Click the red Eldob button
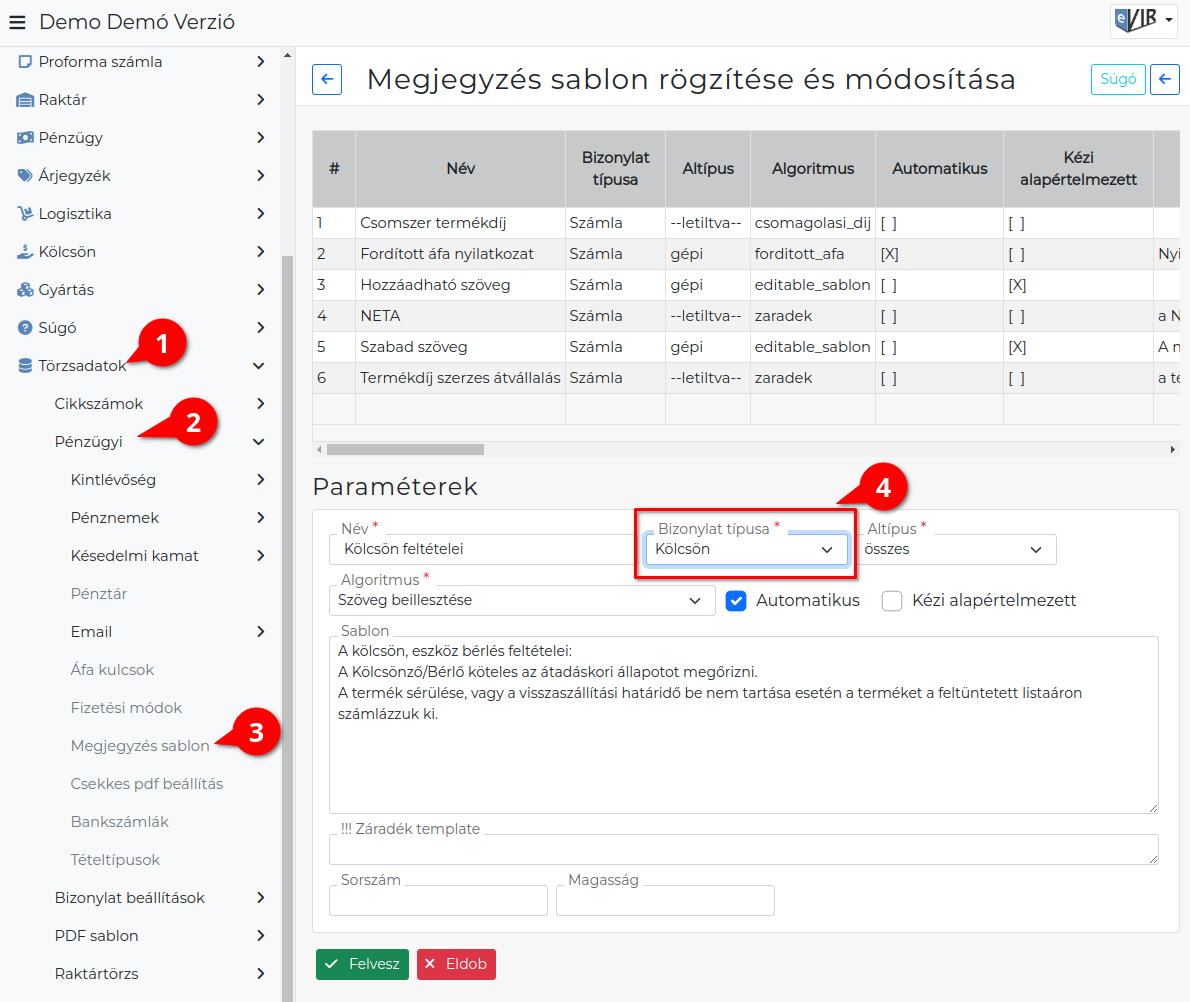Viewport: 1190px width, 1002px height. 456,964
